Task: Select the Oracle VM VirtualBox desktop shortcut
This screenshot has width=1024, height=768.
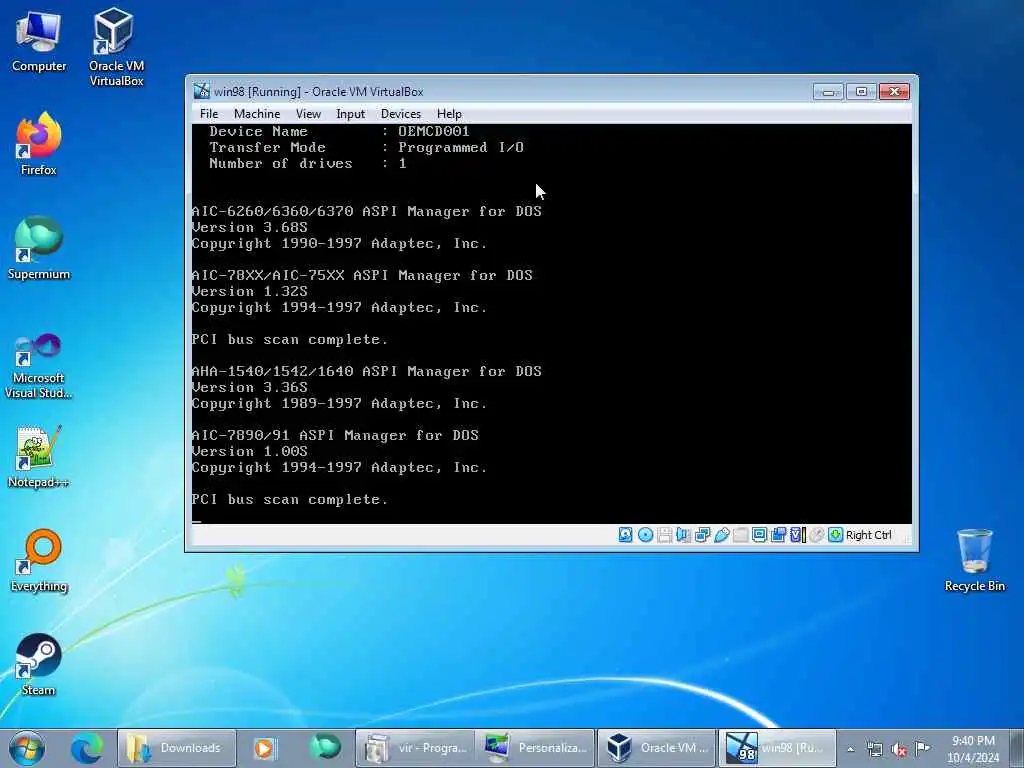Action: (x=116, y=47)
